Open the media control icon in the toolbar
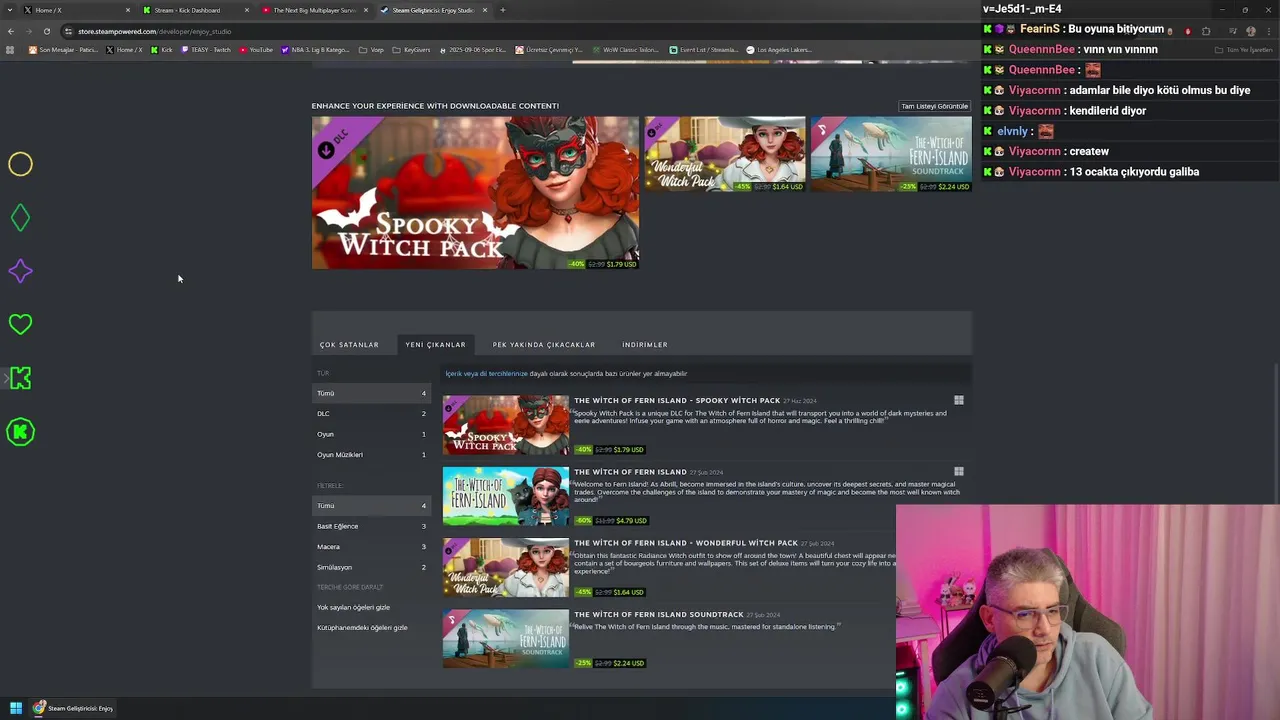1280x720 pixels. [x=1232, y=31]
